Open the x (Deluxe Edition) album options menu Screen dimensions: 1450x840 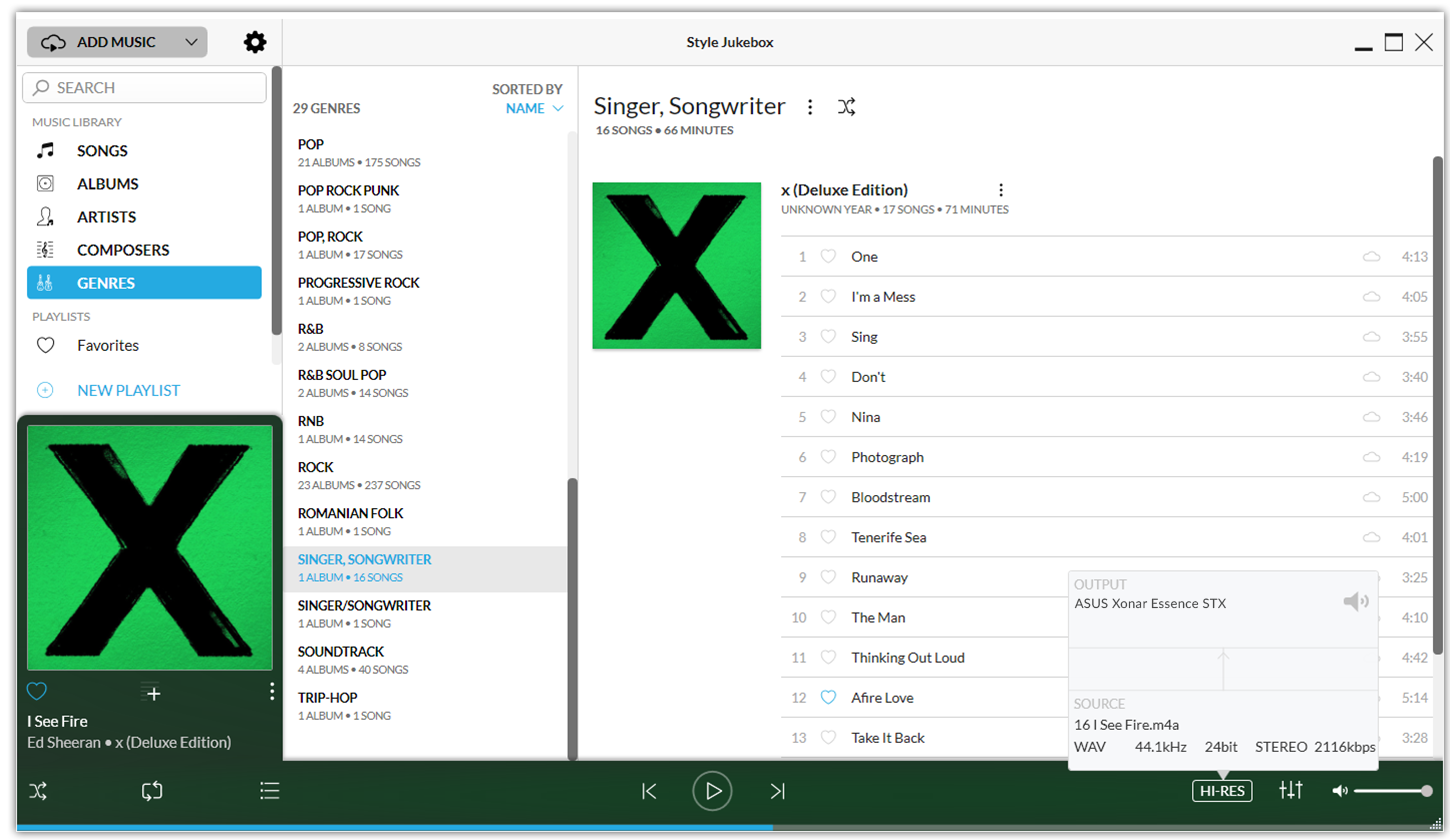click(1001, 190)
